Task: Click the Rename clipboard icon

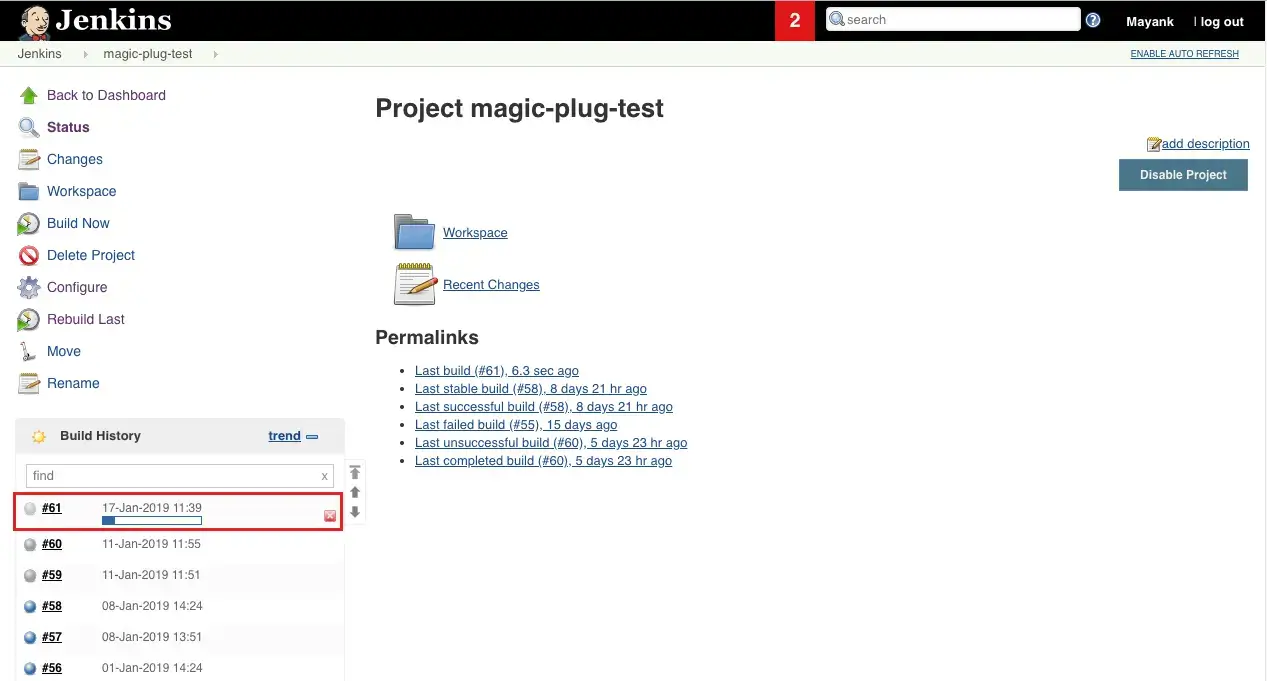Action: click(28, 383)
